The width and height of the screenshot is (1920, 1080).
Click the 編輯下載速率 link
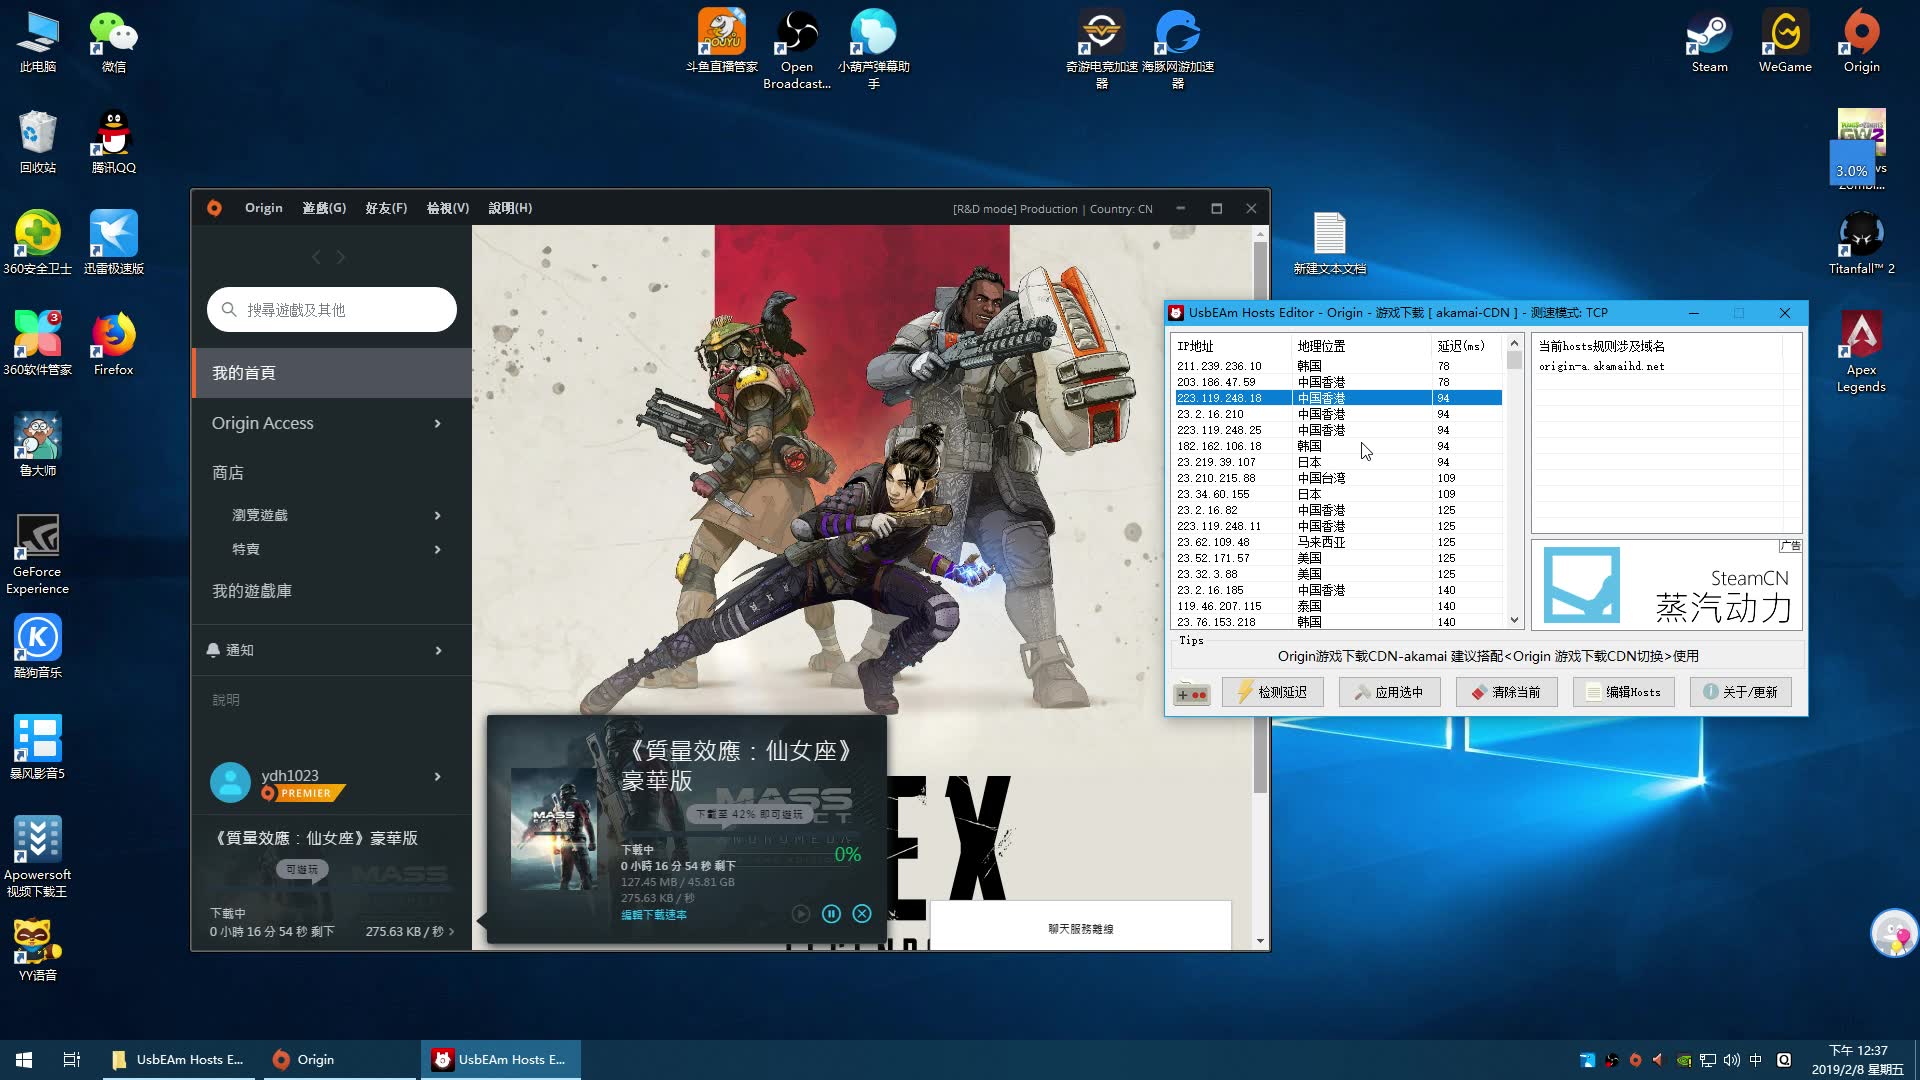tap(654, 915)
